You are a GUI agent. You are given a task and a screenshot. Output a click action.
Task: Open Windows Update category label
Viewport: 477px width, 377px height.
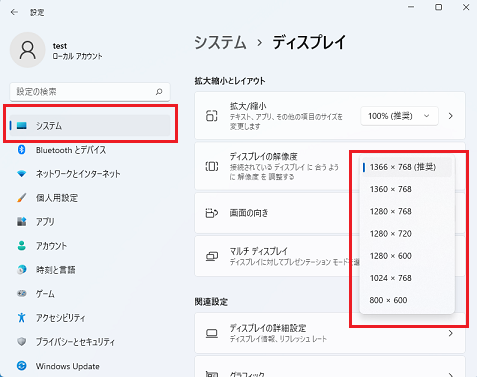coord(68,366)
